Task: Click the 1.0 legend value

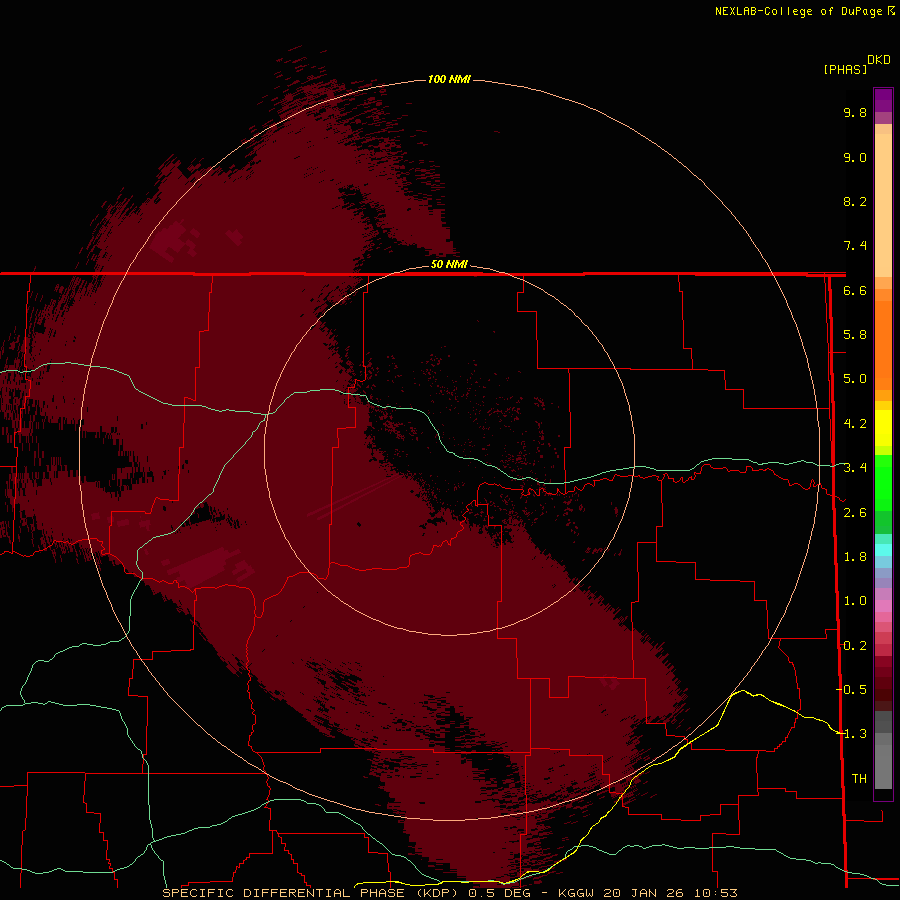Action: click(x=855, y=601)
